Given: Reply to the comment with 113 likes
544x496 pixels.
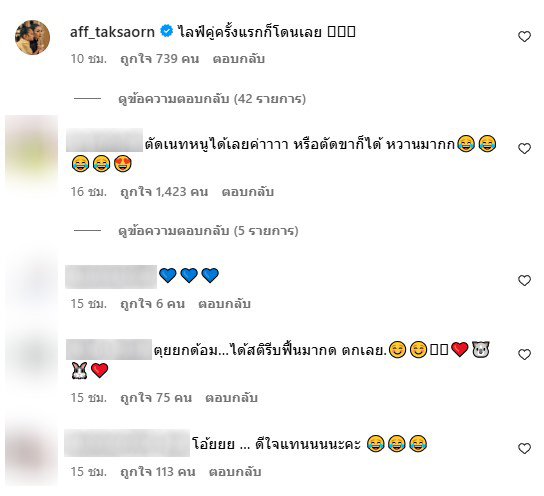Looking at the screenshot, I should click(235, 472).
